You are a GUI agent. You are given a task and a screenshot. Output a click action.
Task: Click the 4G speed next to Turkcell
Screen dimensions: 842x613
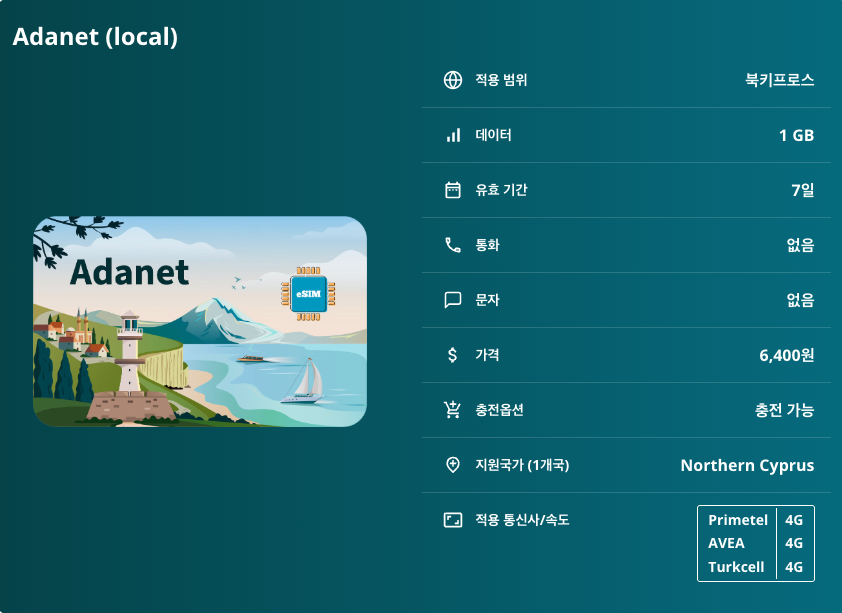pyautogui.click(x=794, y=567)
